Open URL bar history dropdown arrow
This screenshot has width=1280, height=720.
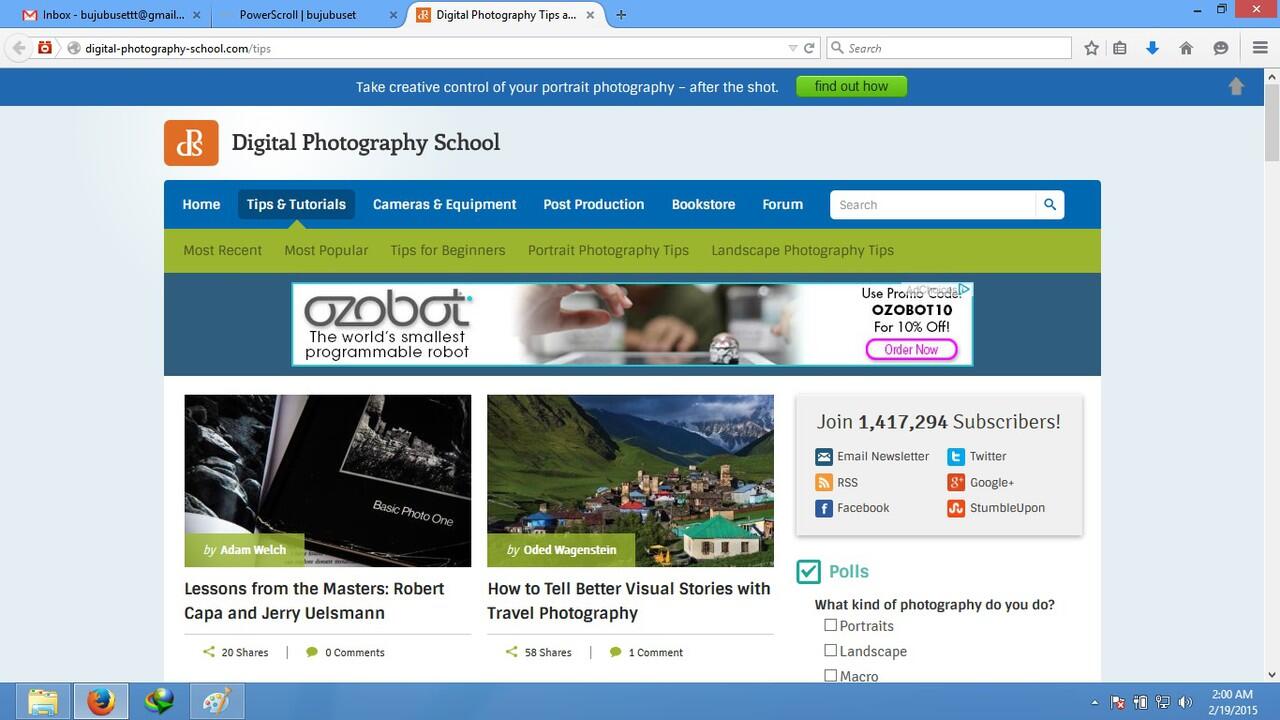pos(792,48)
